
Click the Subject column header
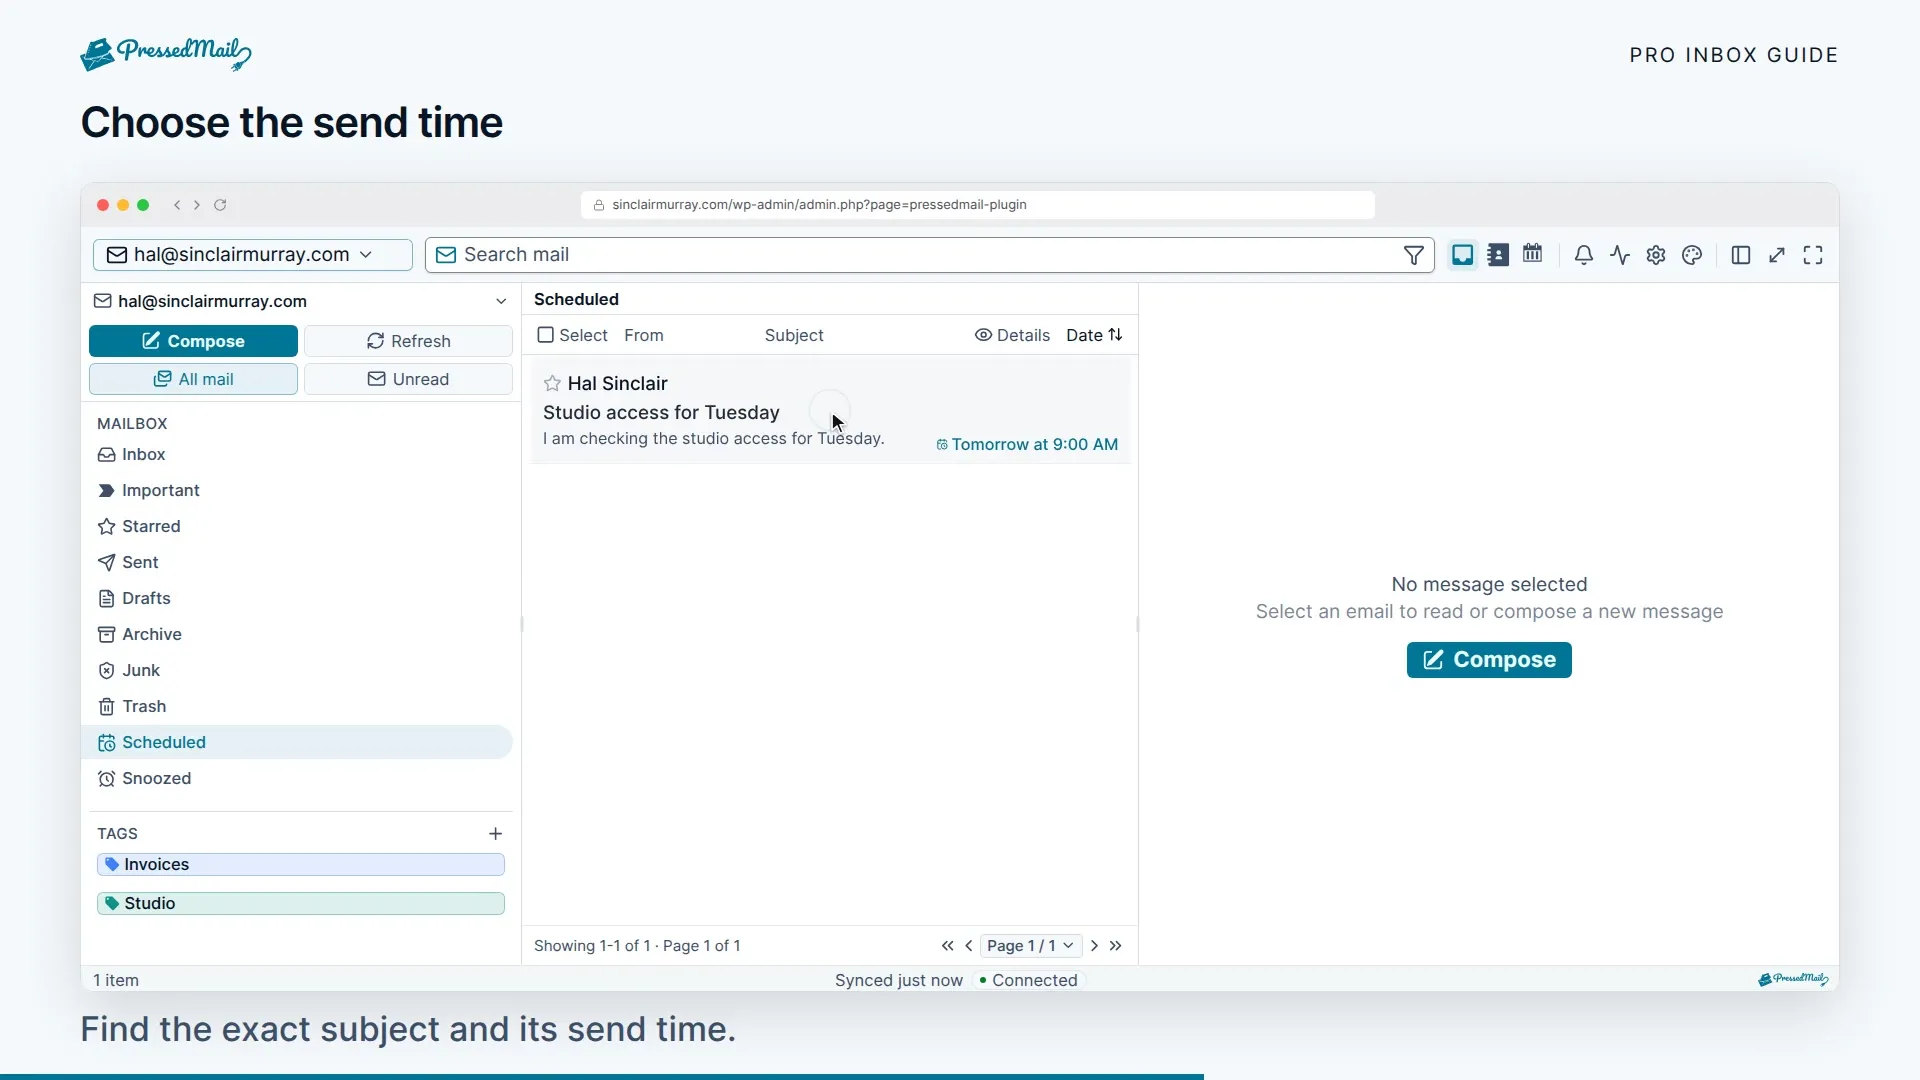(x=794, y=335)
